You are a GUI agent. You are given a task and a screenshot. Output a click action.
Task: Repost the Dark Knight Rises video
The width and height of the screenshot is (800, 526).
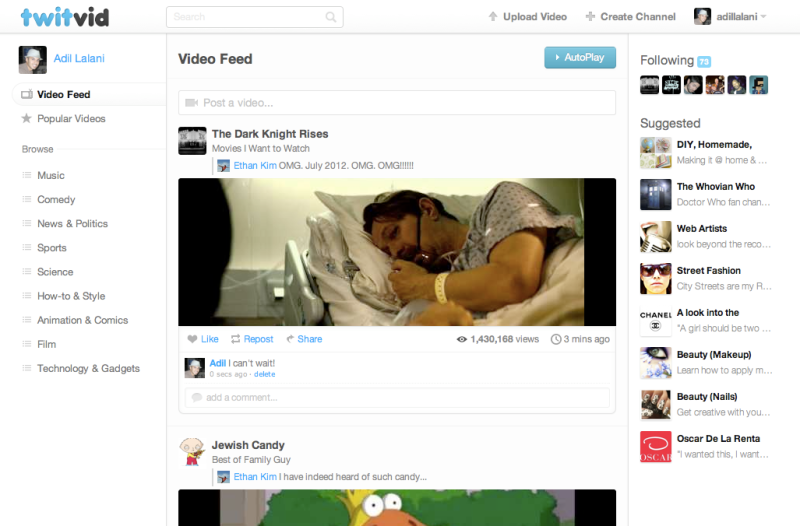coord(252,339)
